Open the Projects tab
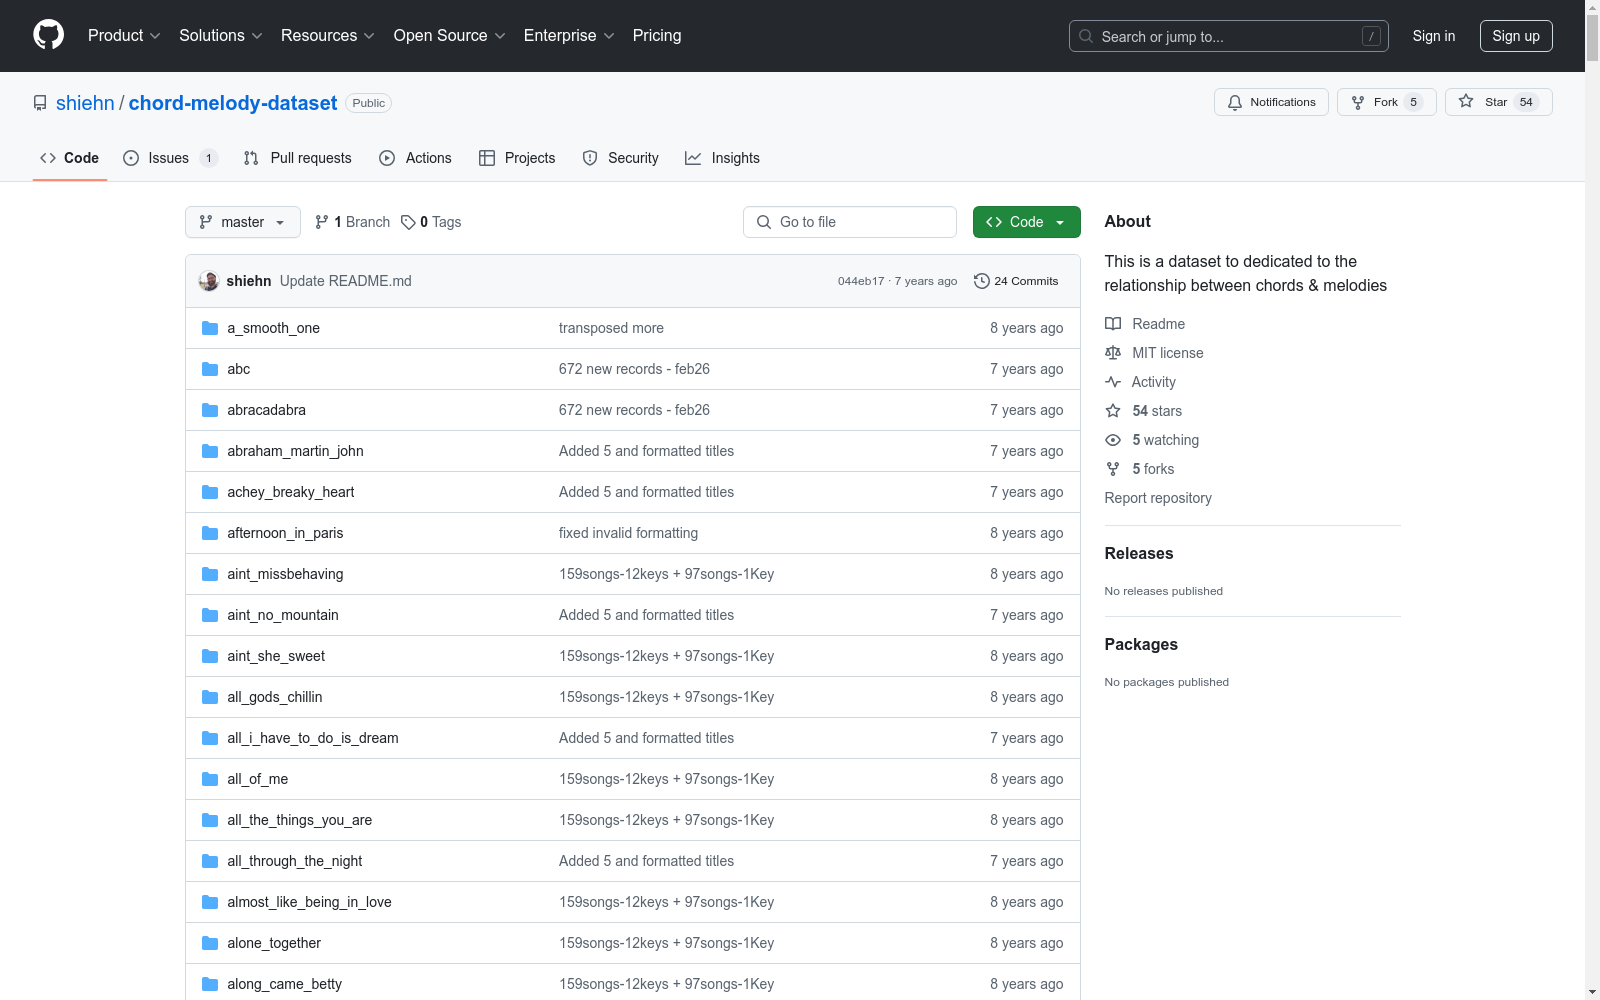 point(517,158)
